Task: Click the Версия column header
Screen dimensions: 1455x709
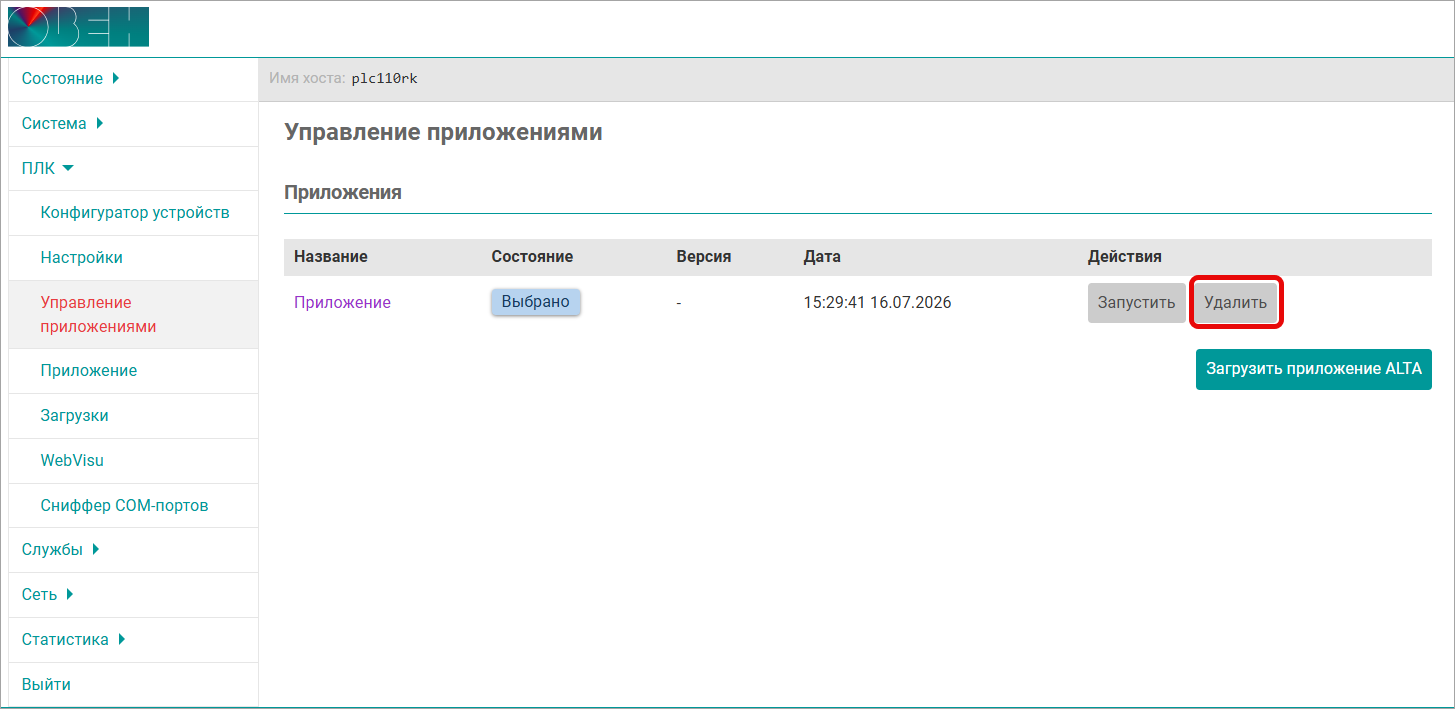Action: pos(704,257)
